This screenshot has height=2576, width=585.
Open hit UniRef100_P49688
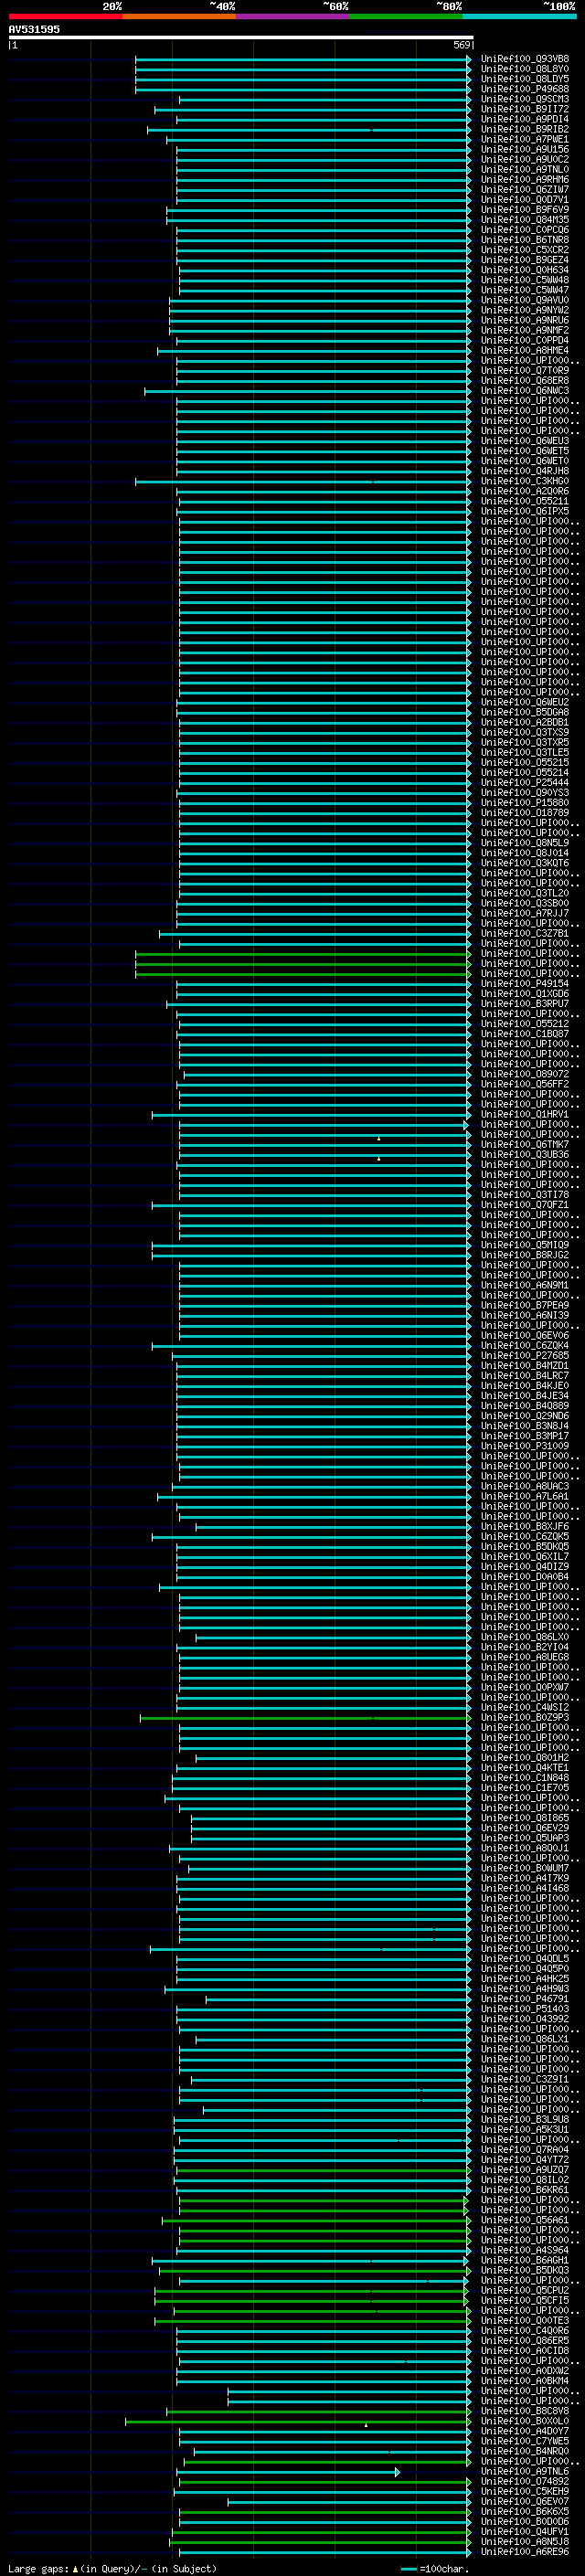[524, 89]
